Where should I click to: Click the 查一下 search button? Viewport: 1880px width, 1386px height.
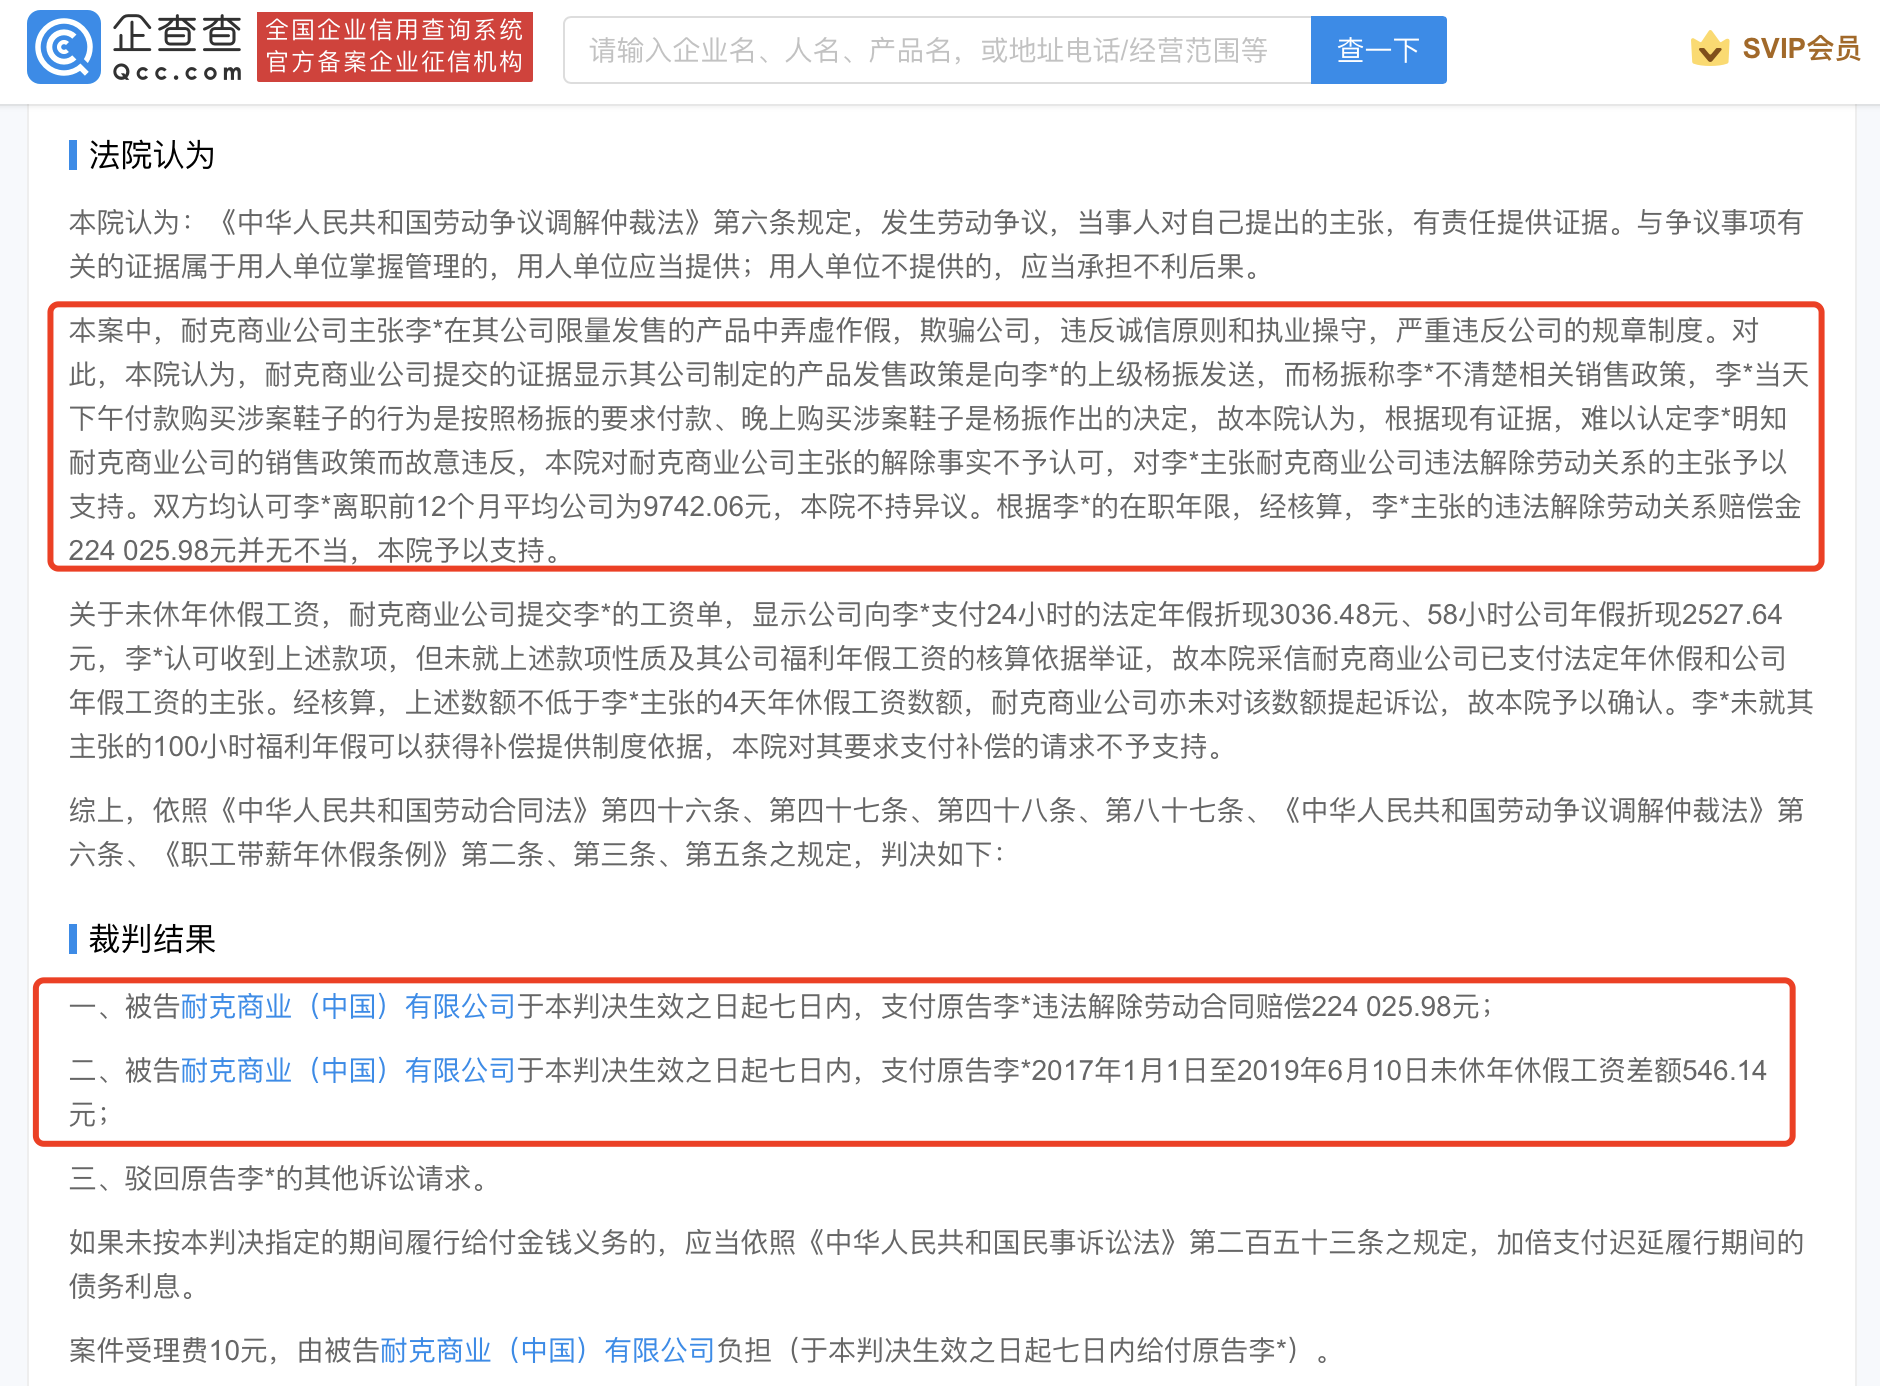1378,50
